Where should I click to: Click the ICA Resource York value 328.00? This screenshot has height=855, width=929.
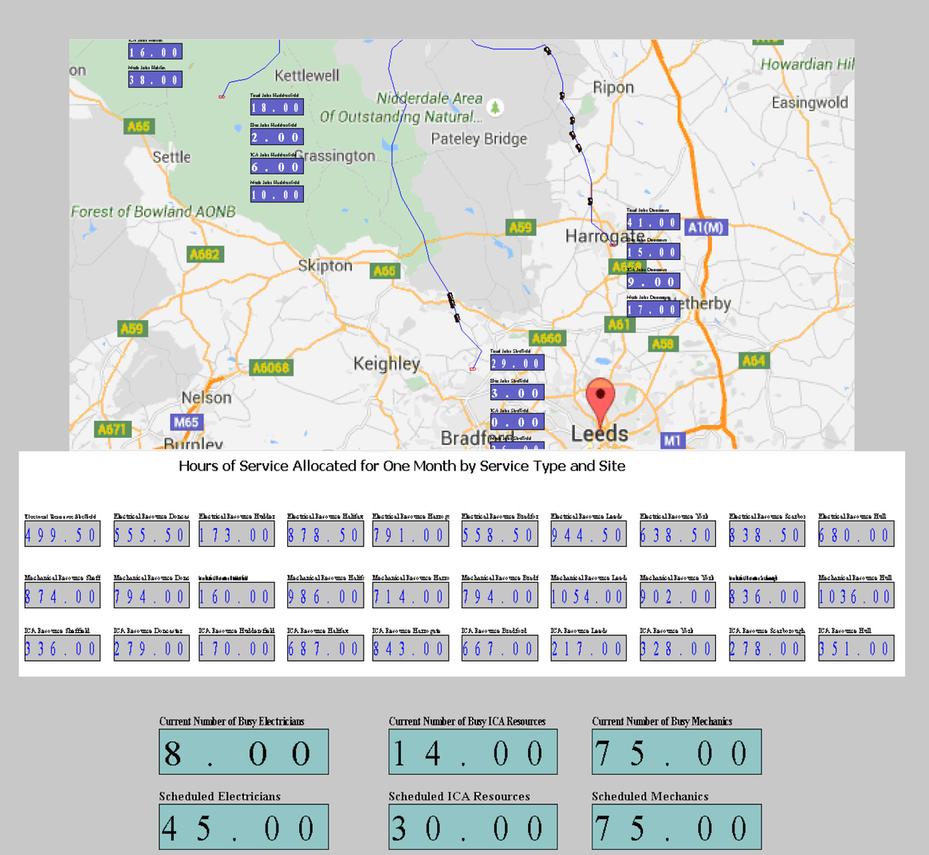click(677, 648)
